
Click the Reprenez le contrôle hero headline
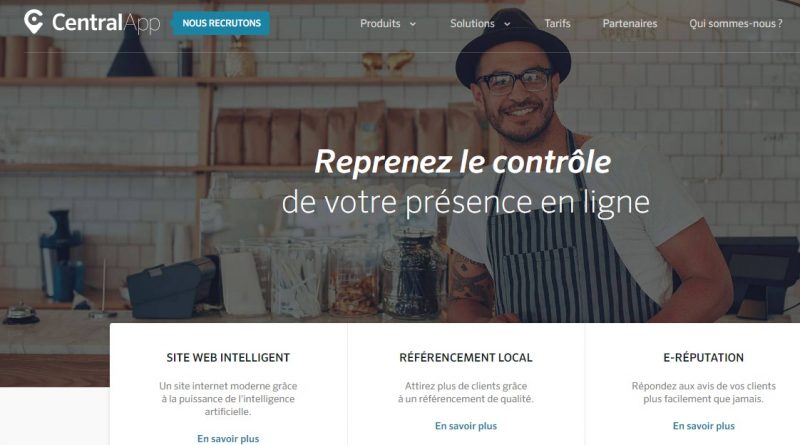pos(463,162)
